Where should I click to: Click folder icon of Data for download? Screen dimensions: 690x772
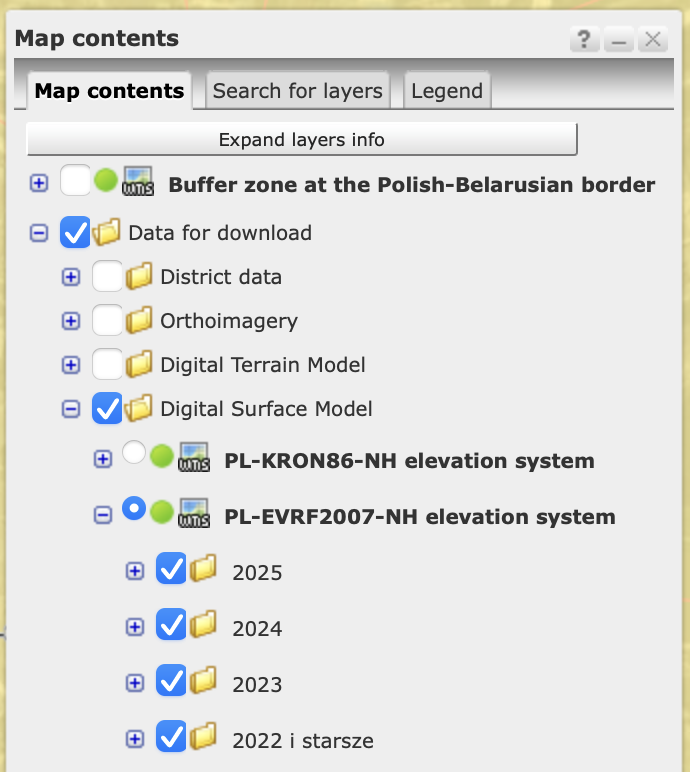(x=106, y=231)
